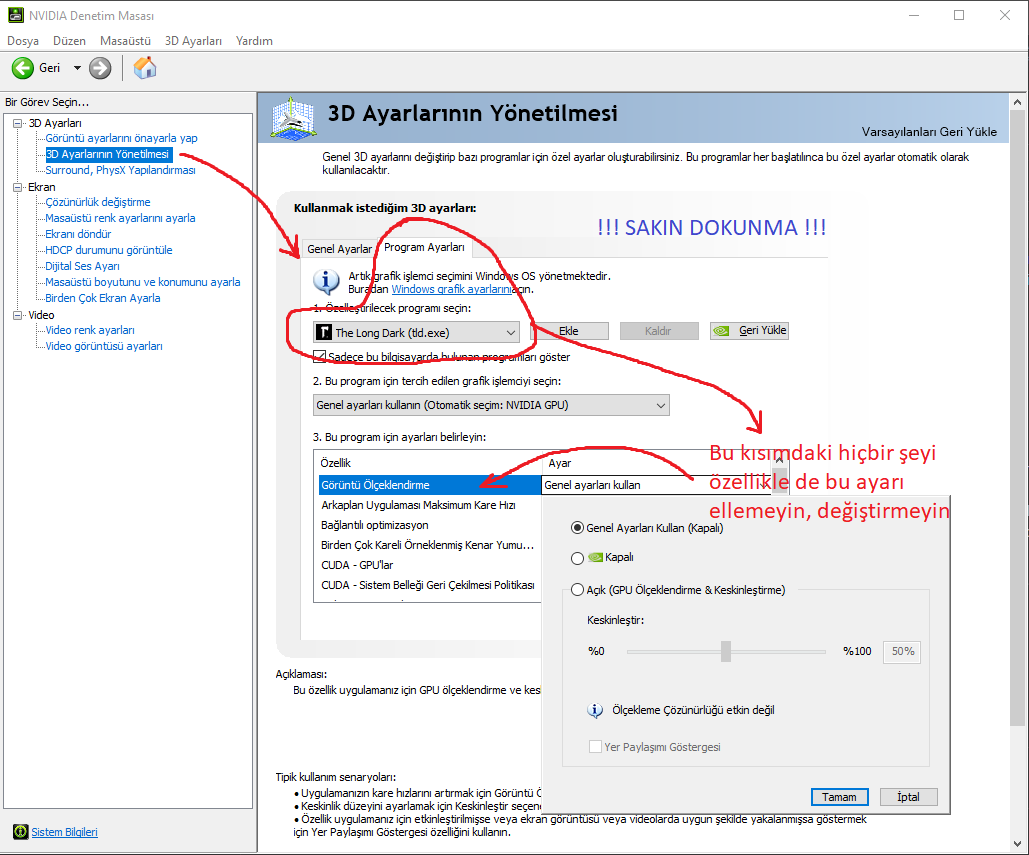Open Birden Çok Ekran Ayarla
The width and height of the screenshot is (1029, 855).
[x=102, y=299]
